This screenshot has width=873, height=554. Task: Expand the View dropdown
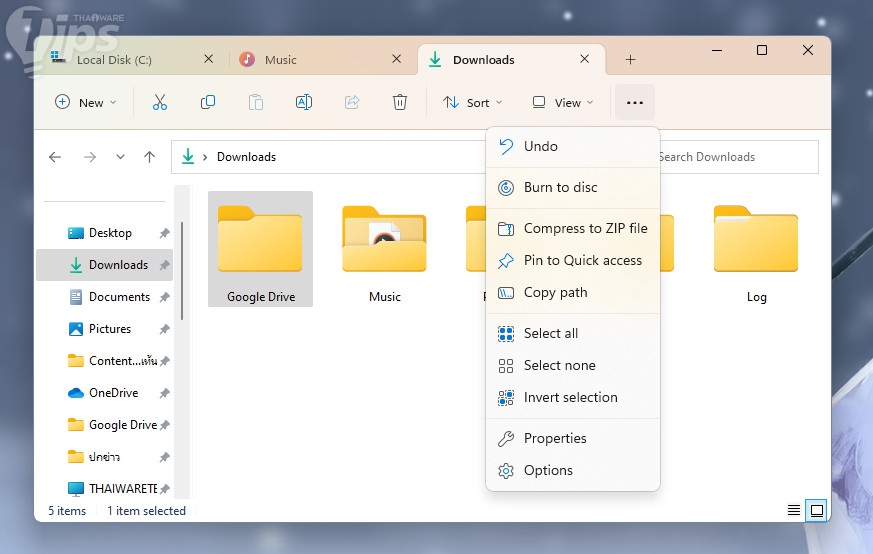pyautogui.click(x=563, y=102)
